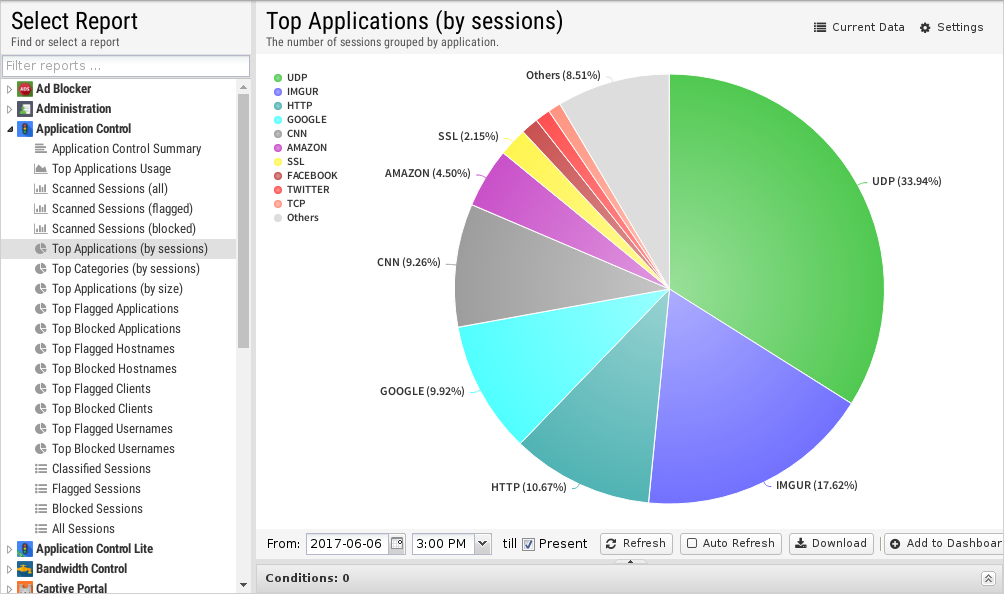Click the Filter reports input field
The height and width of the screenshot is (594, 1004).
point(126,66)
